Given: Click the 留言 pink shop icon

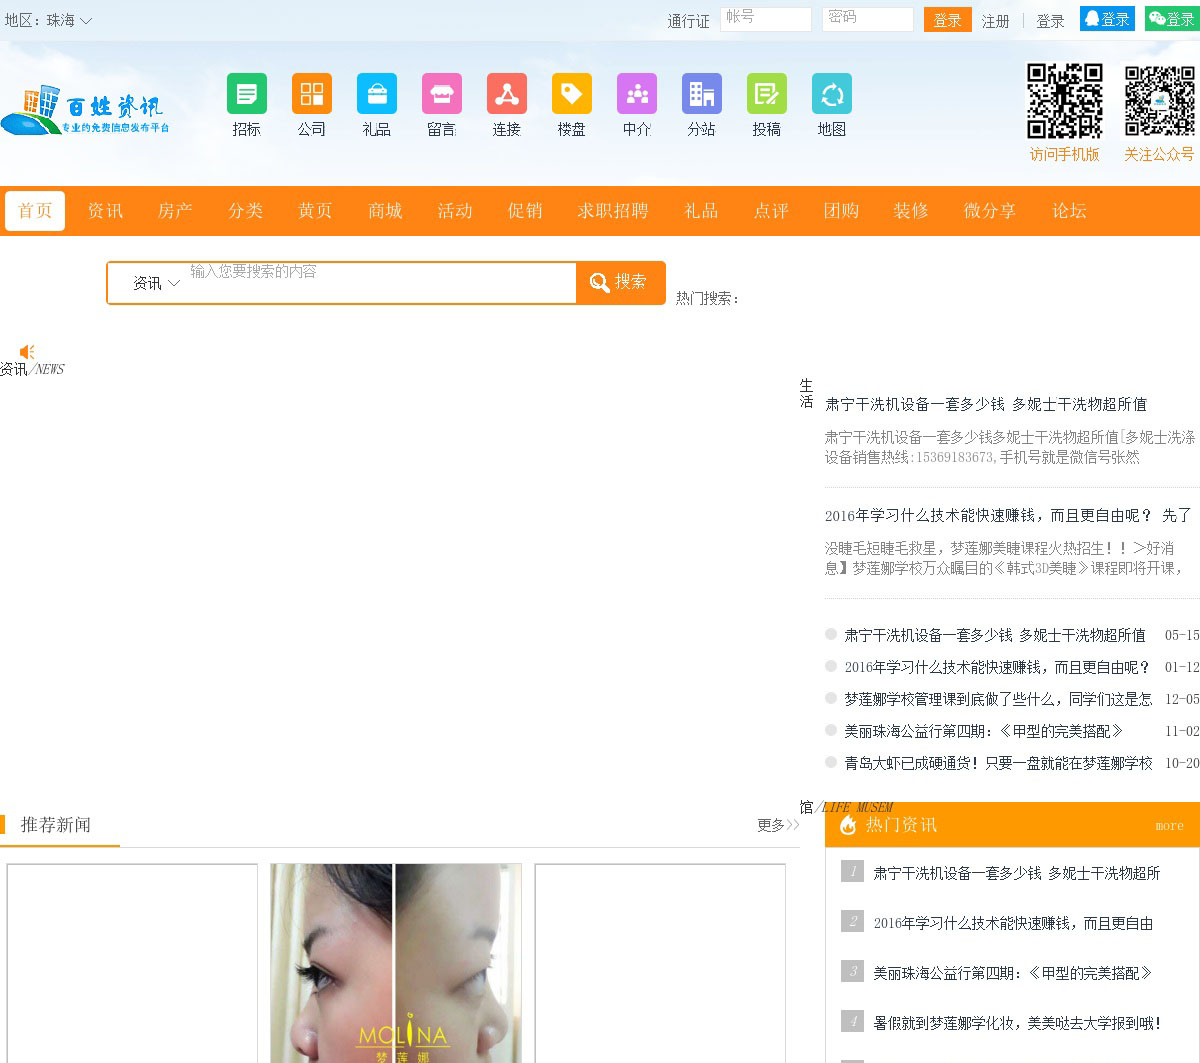Looking at the screenshot, I should click(441, 94).
